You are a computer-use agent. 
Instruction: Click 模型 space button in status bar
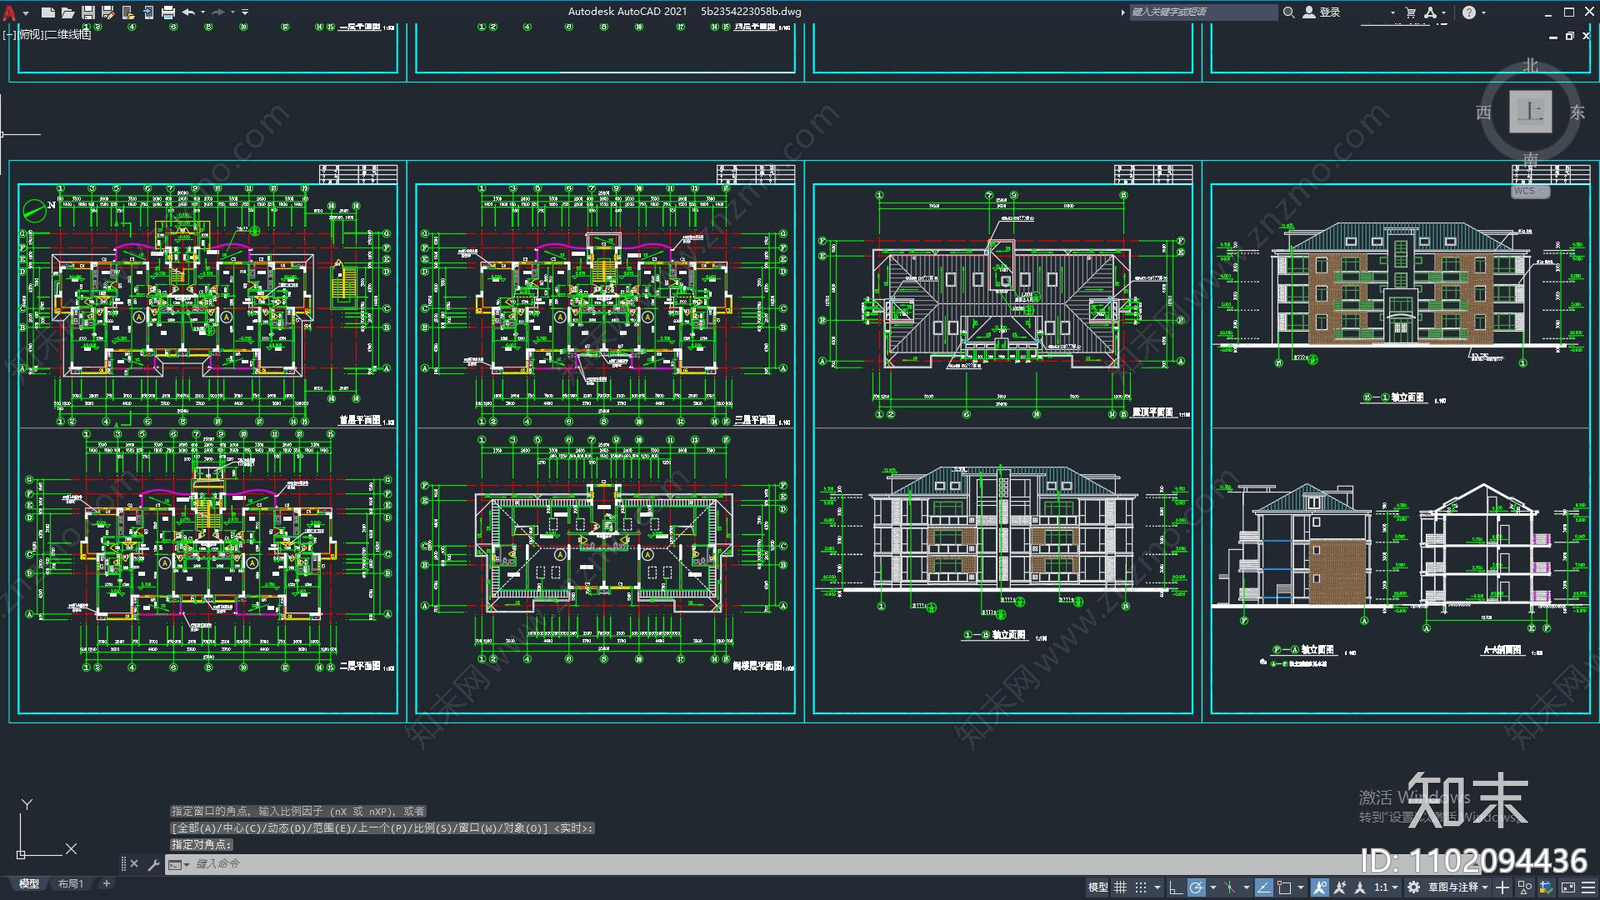[x=1098, y=887]
